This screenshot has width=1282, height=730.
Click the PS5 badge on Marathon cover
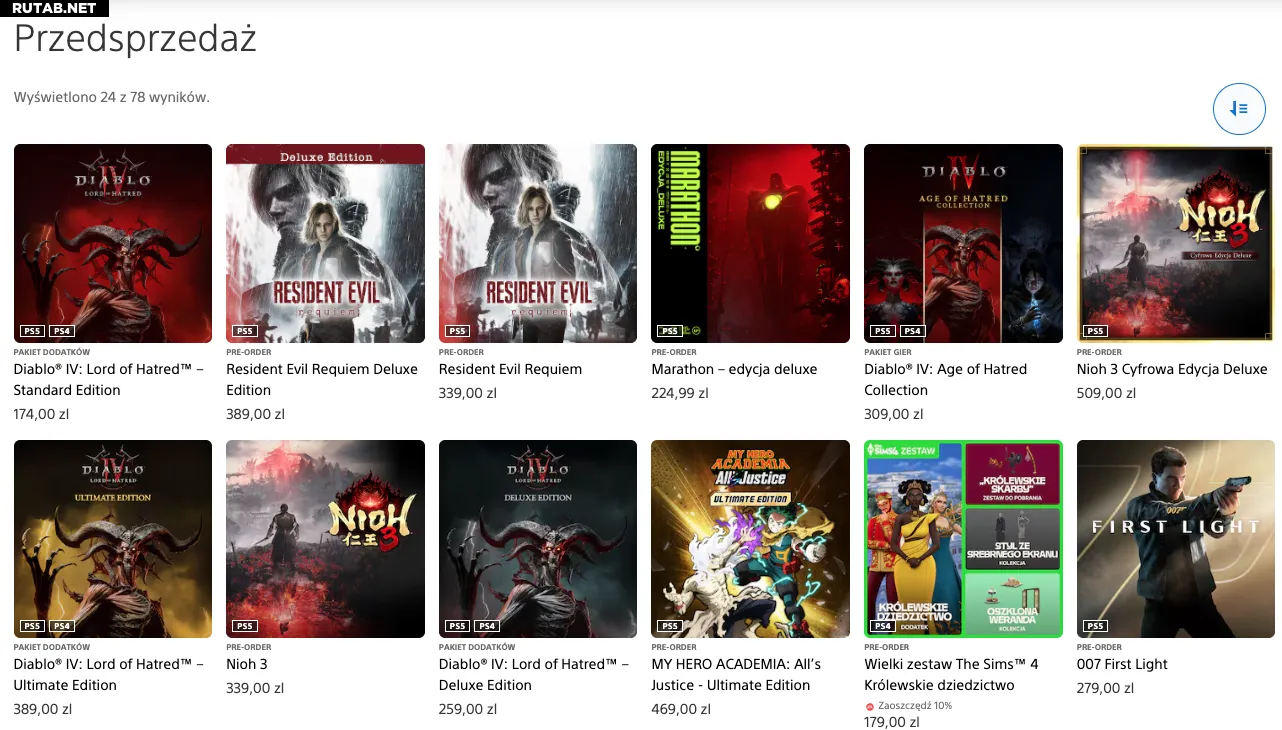[x=669, y=331]
